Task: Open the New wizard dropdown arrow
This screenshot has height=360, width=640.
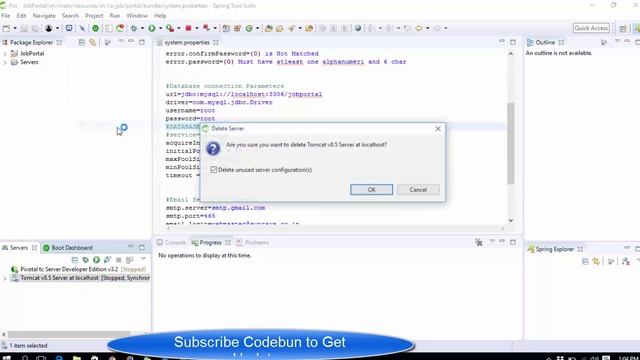Action: [x=15, y=28]
